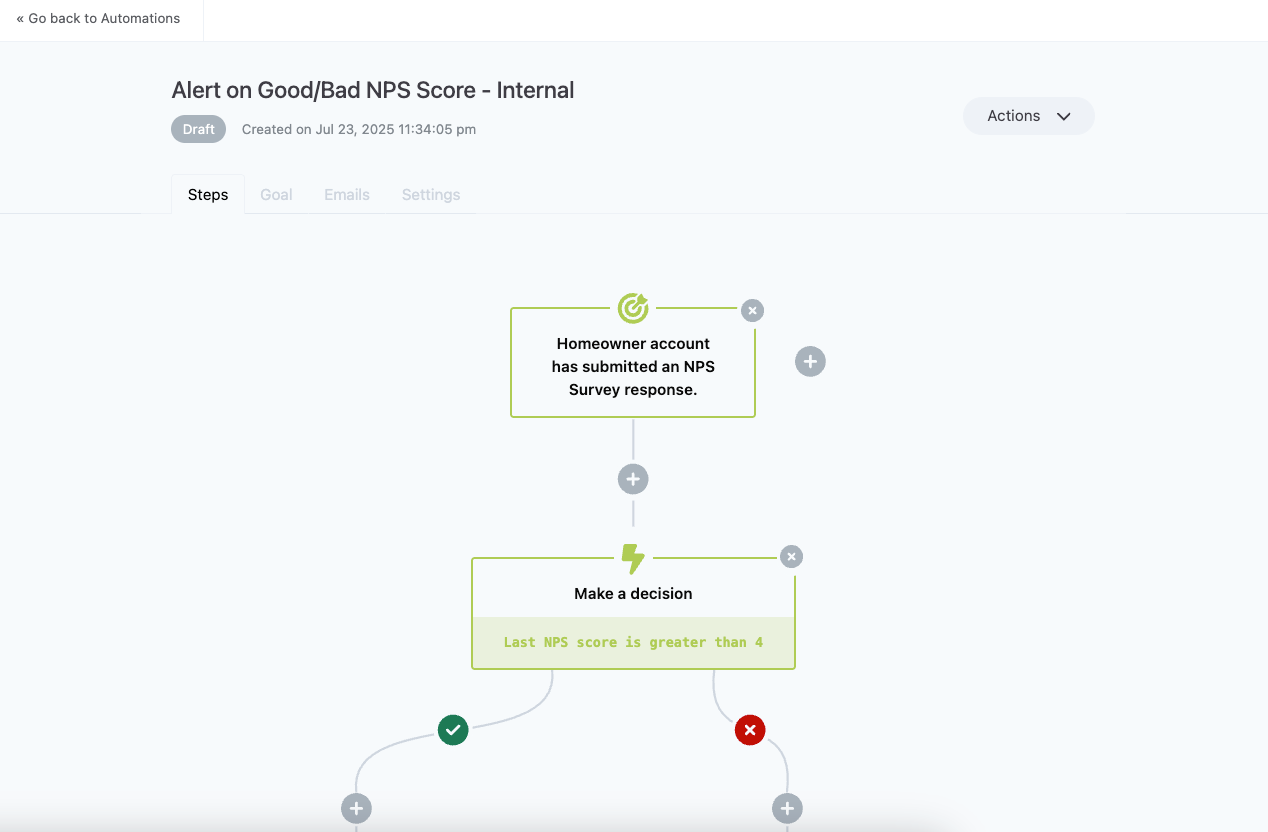Switch to the Goal tab

pos(276,194)
